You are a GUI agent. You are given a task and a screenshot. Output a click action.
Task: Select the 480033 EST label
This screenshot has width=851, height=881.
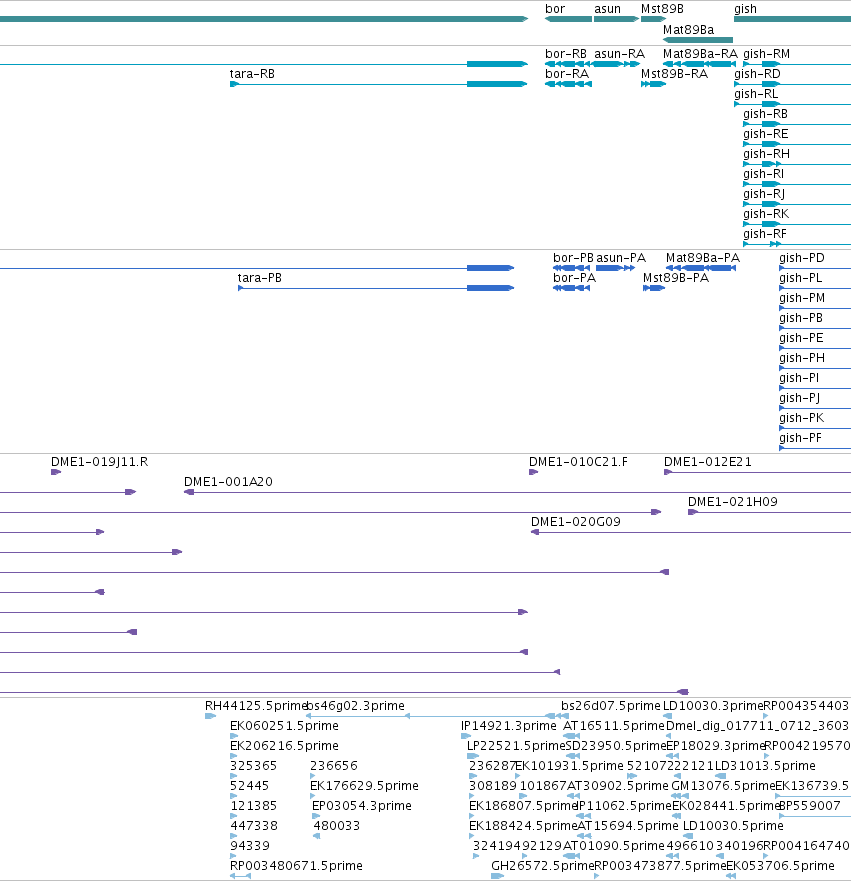(336, 826)
